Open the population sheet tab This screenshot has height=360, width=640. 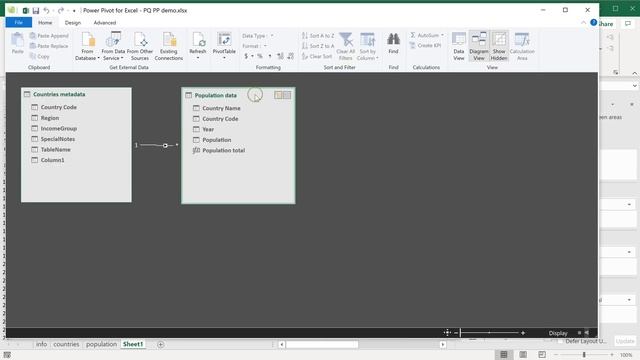coord(101,344)
